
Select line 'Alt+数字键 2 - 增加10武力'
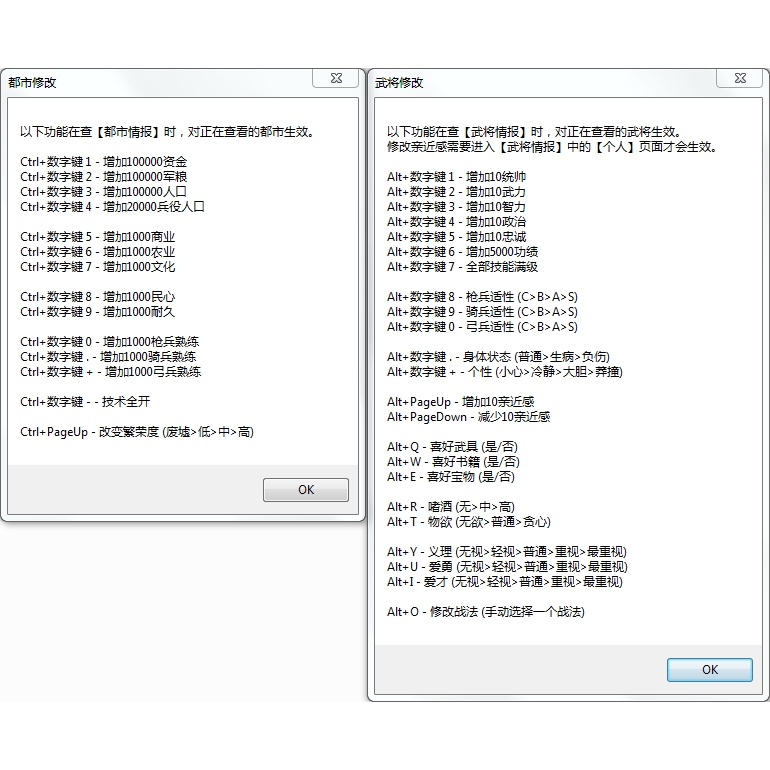(x=456, y=192)
